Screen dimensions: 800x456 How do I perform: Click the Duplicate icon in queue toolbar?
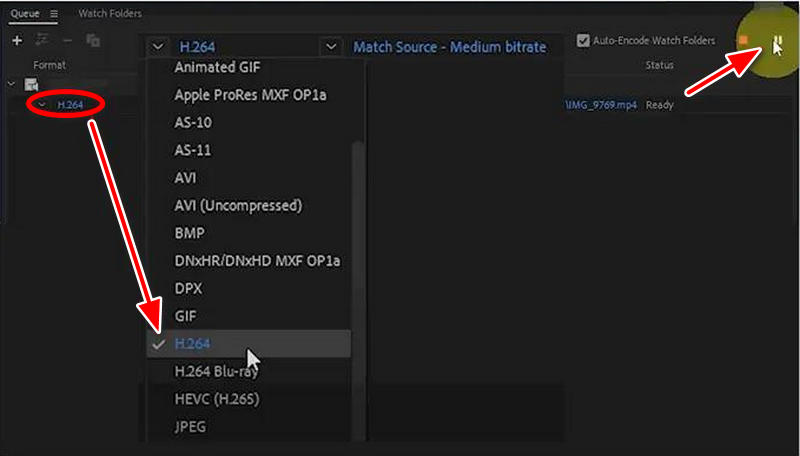point(93,40)
